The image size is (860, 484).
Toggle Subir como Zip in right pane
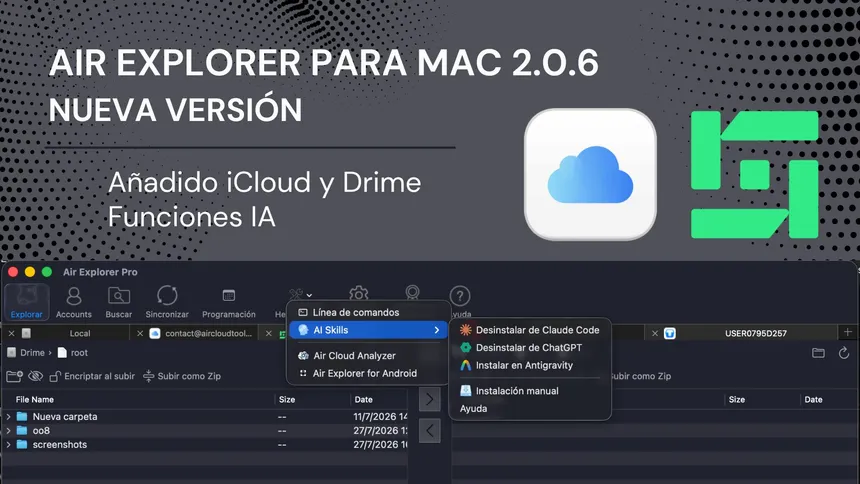pyautogui.click(x=640, y=376)
